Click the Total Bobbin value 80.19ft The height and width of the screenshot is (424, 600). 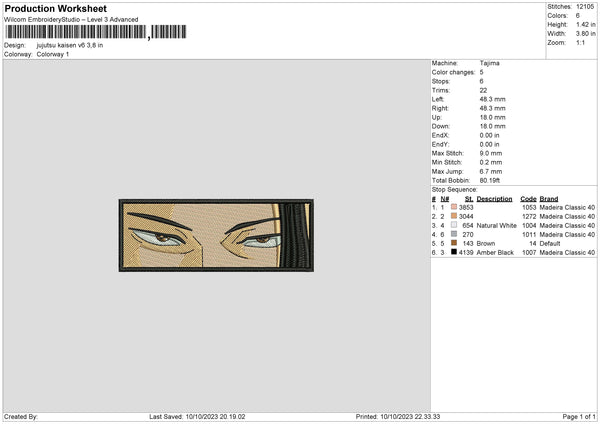point(490,180)
